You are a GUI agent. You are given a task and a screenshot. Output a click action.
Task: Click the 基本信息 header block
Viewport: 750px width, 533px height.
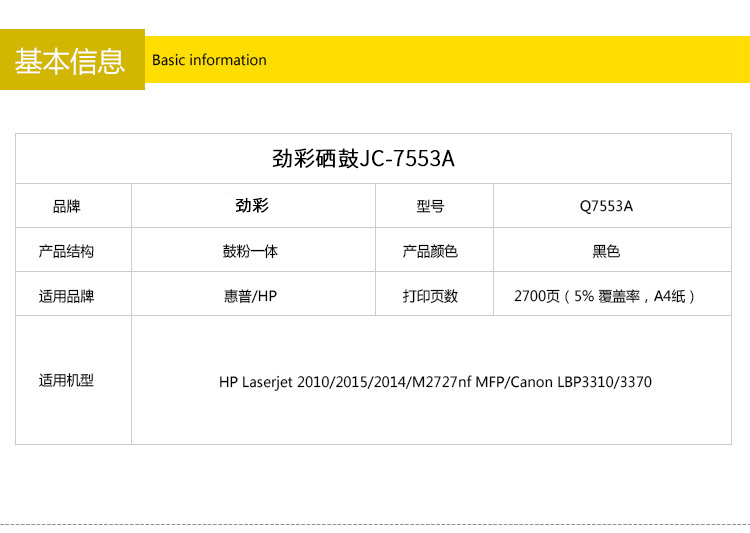71,60
